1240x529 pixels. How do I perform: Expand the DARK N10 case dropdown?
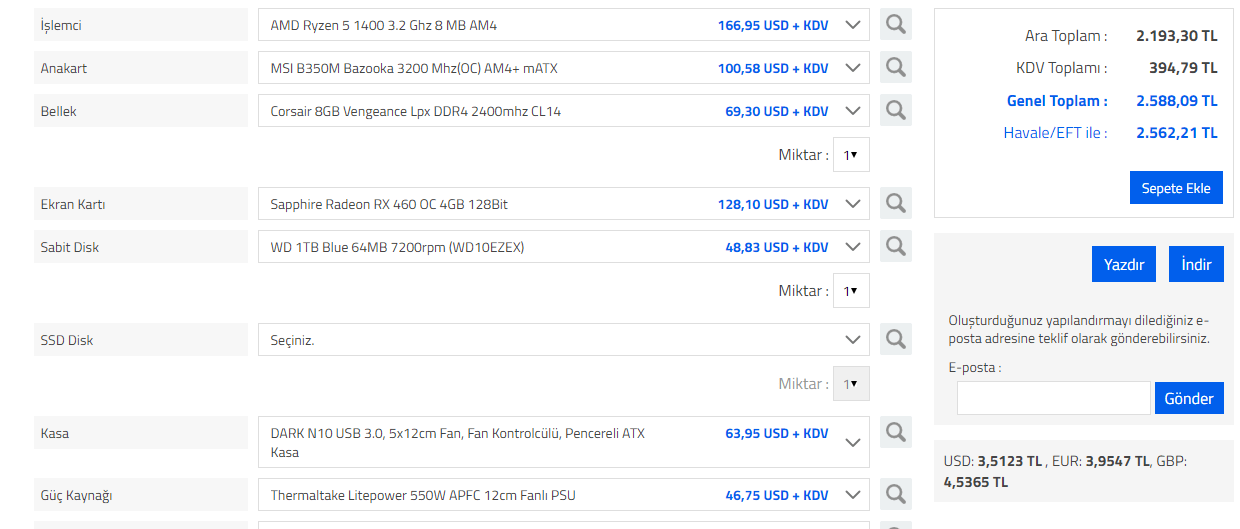564,442
